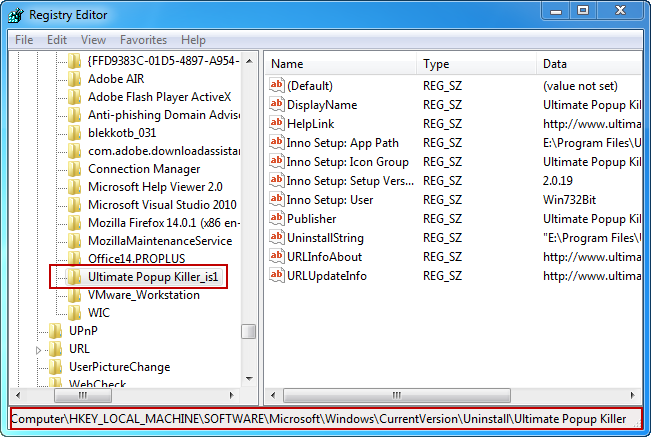Viewport: 651px width, 437px height.
Task: Select the Inno Setup: Setup Vers... value
Action: point(350,181)
